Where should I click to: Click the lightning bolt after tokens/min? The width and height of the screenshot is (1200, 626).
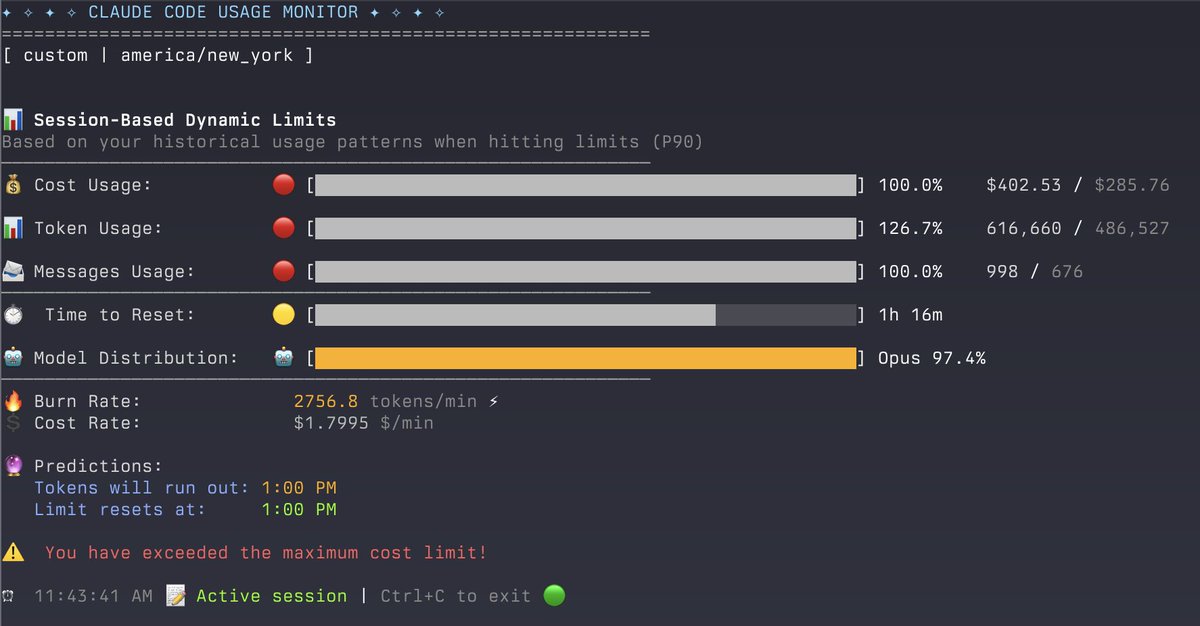point(494,401)
